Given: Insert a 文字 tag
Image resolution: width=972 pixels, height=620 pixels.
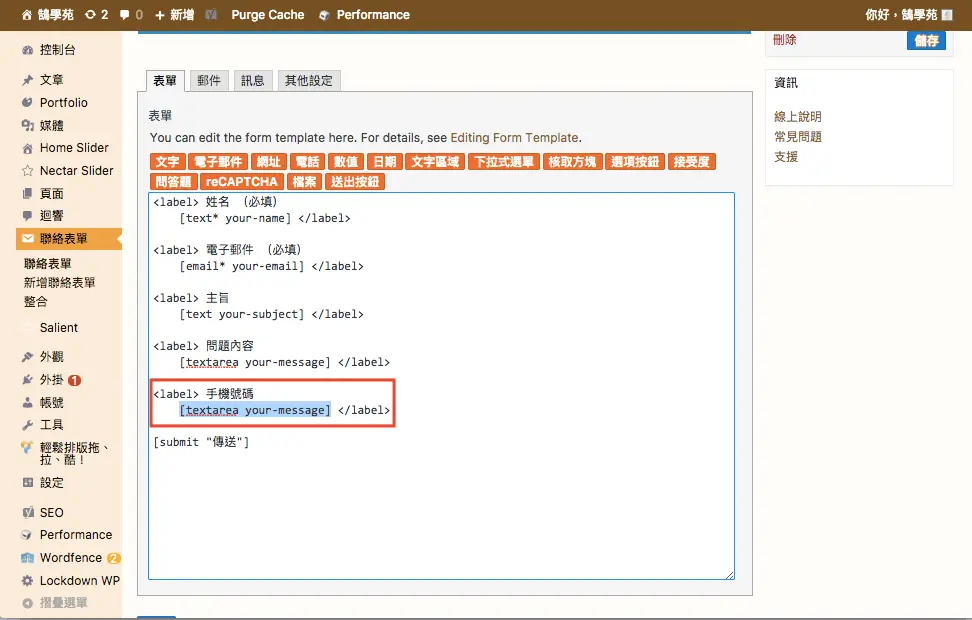Looking at the screenshot, I should pos(167,162).
